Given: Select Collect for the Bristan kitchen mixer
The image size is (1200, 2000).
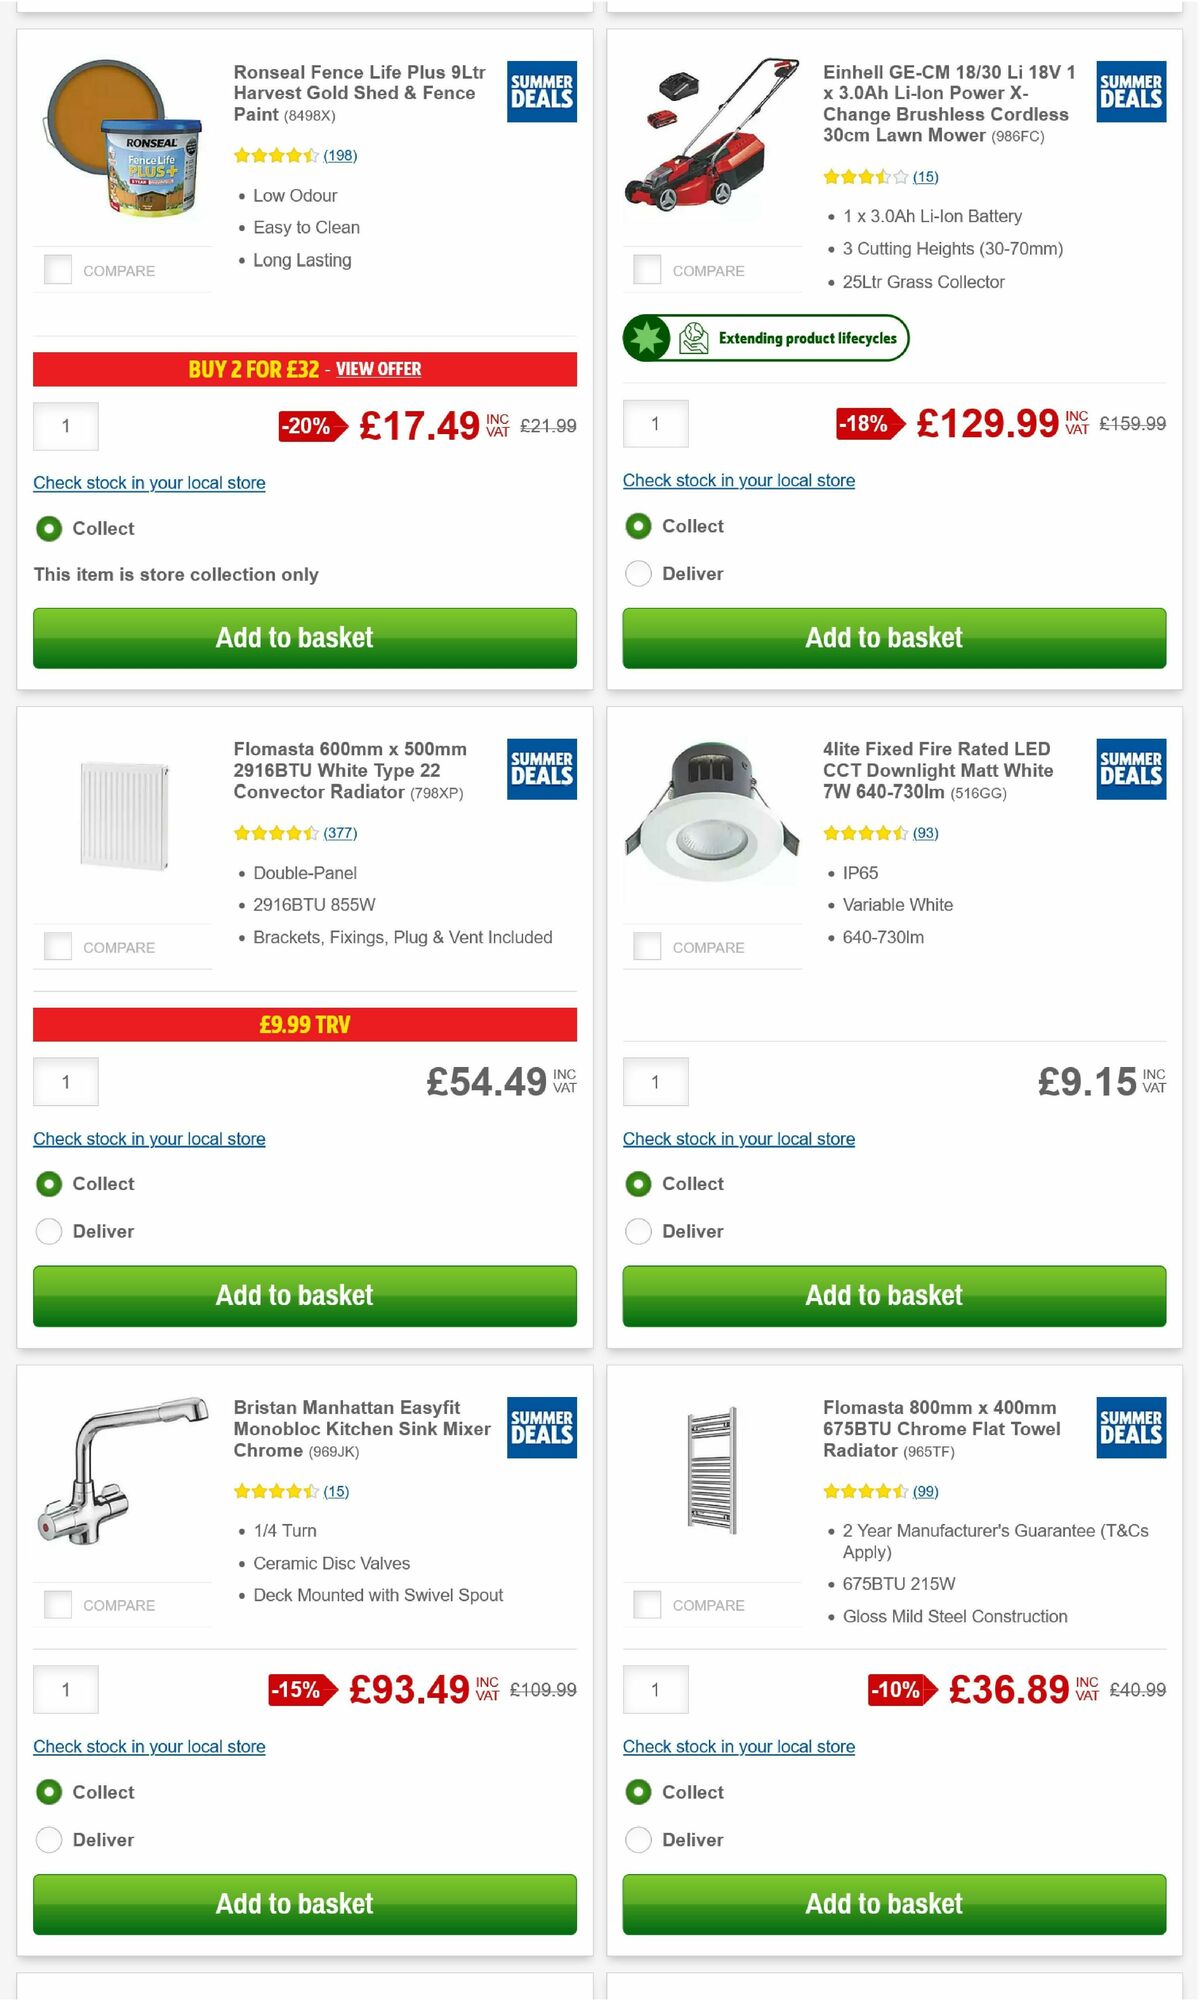Looking at the screenshot, I should (x=49, y=1792).
